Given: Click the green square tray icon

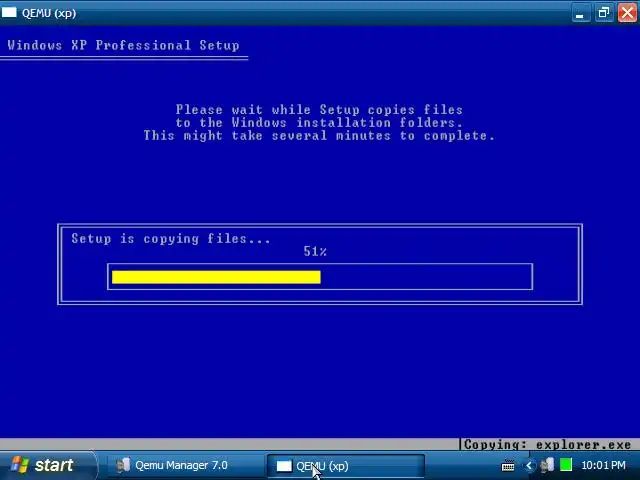Looking at the screenshot, I should (566, 465).
